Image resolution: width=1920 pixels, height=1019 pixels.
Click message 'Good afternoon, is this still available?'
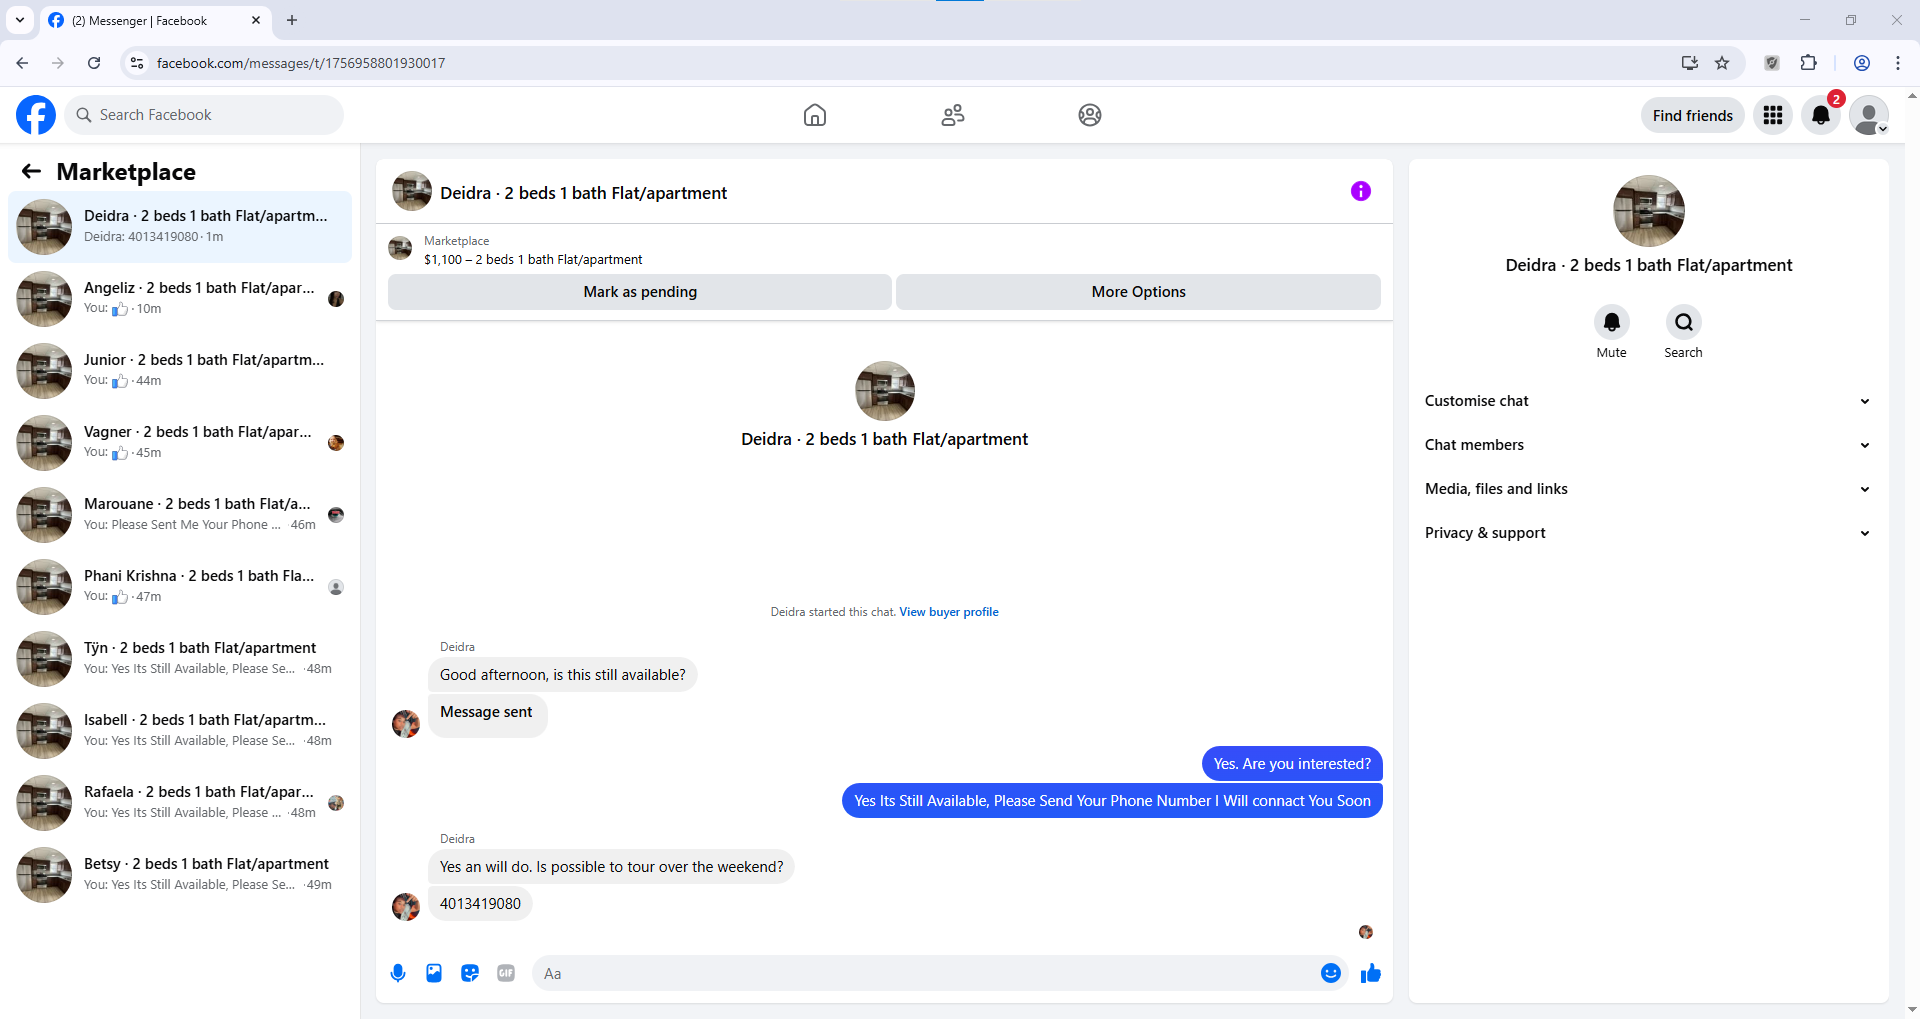(x=563, y=675)
